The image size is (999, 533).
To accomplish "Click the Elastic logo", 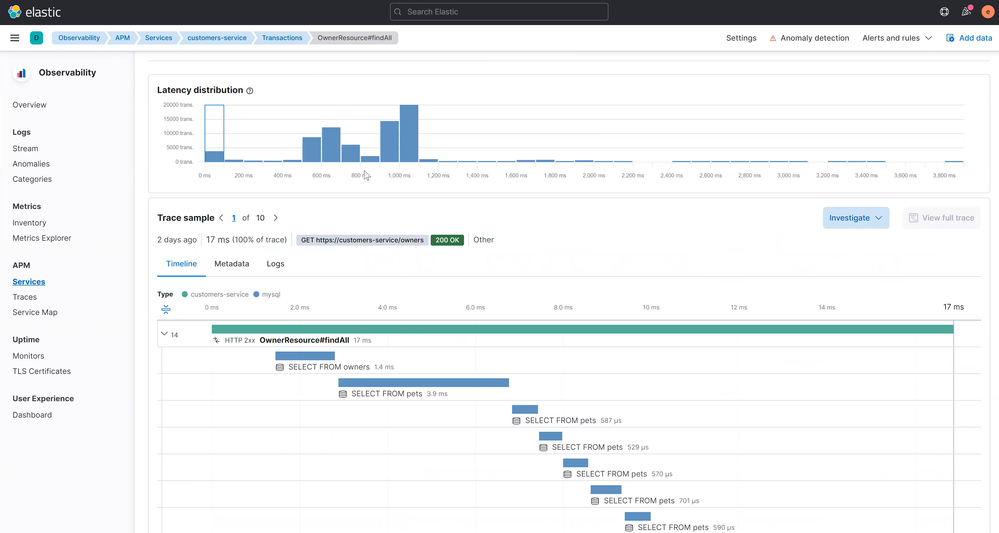I will click(34, 11).
